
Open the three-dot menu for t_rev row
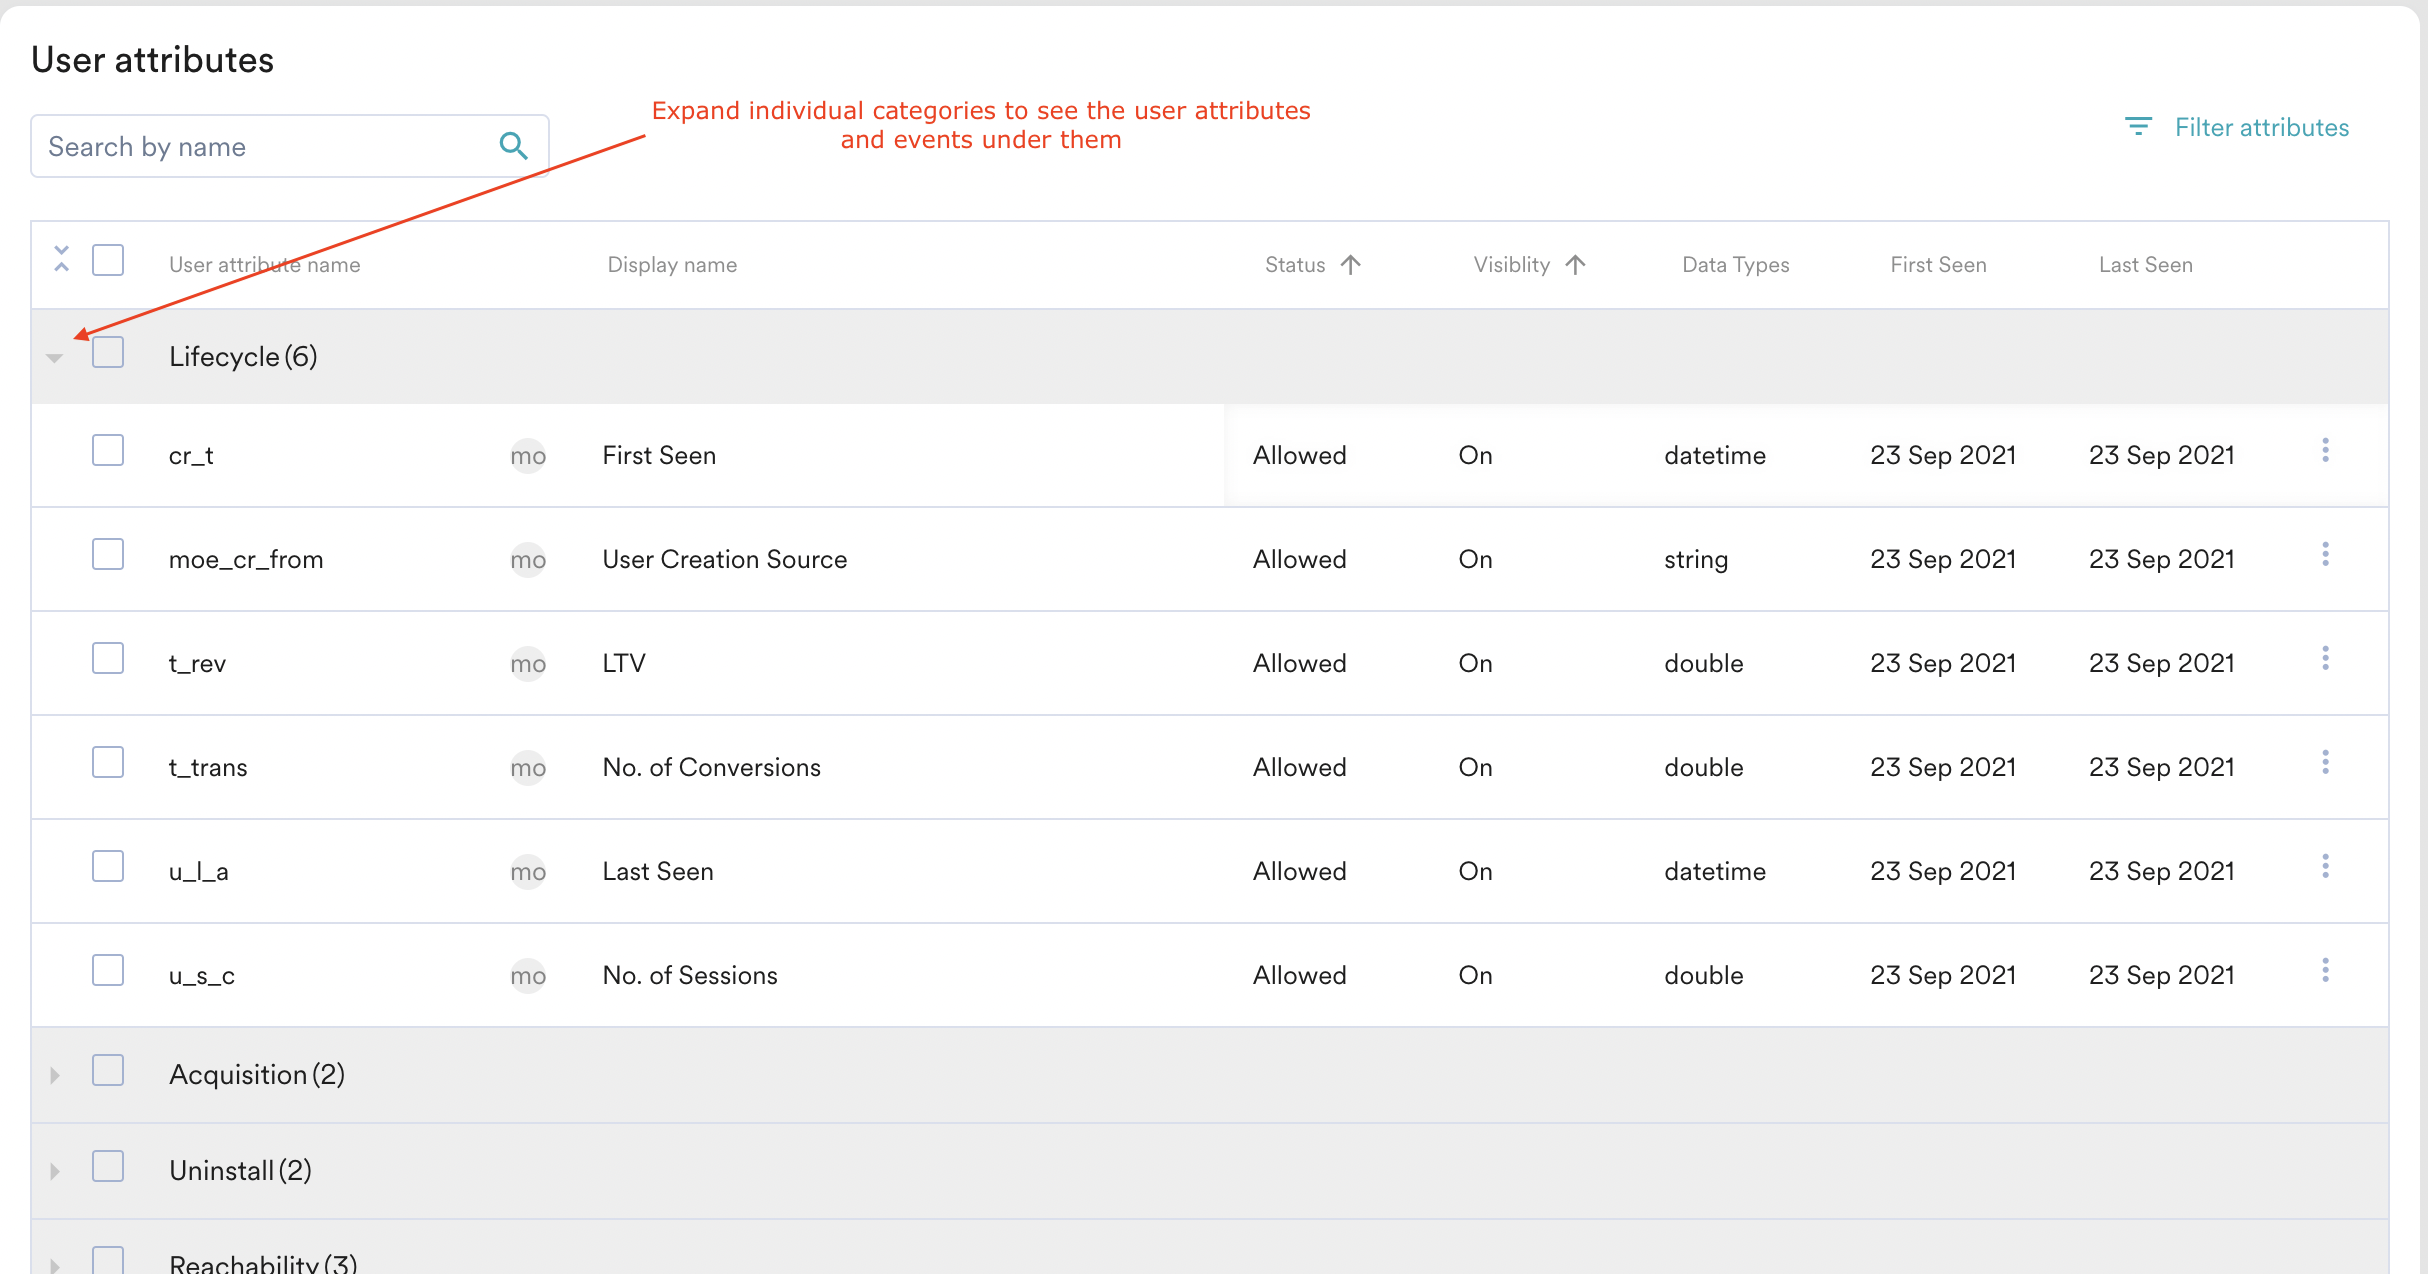coord(2325,659)
